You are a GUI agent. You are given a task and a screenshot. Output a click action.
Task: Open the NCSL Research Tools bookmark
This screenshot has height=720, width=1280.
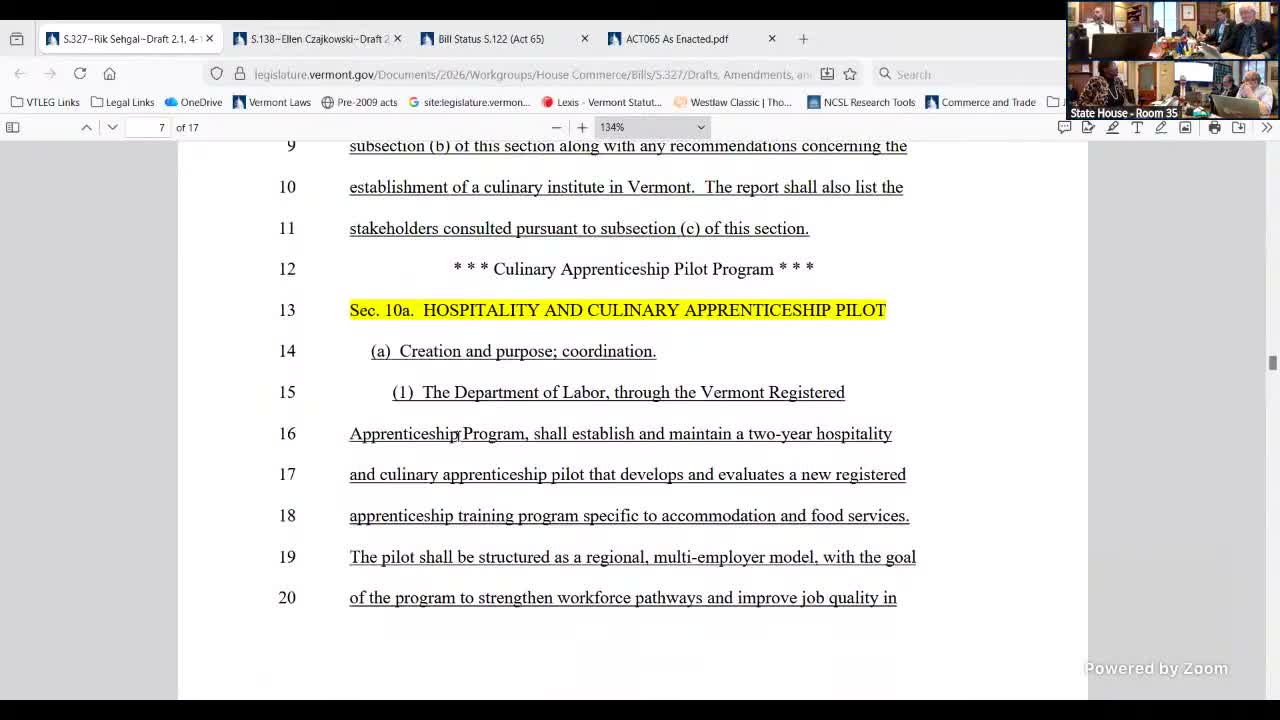pyautogui.click(x=861, y=102)
